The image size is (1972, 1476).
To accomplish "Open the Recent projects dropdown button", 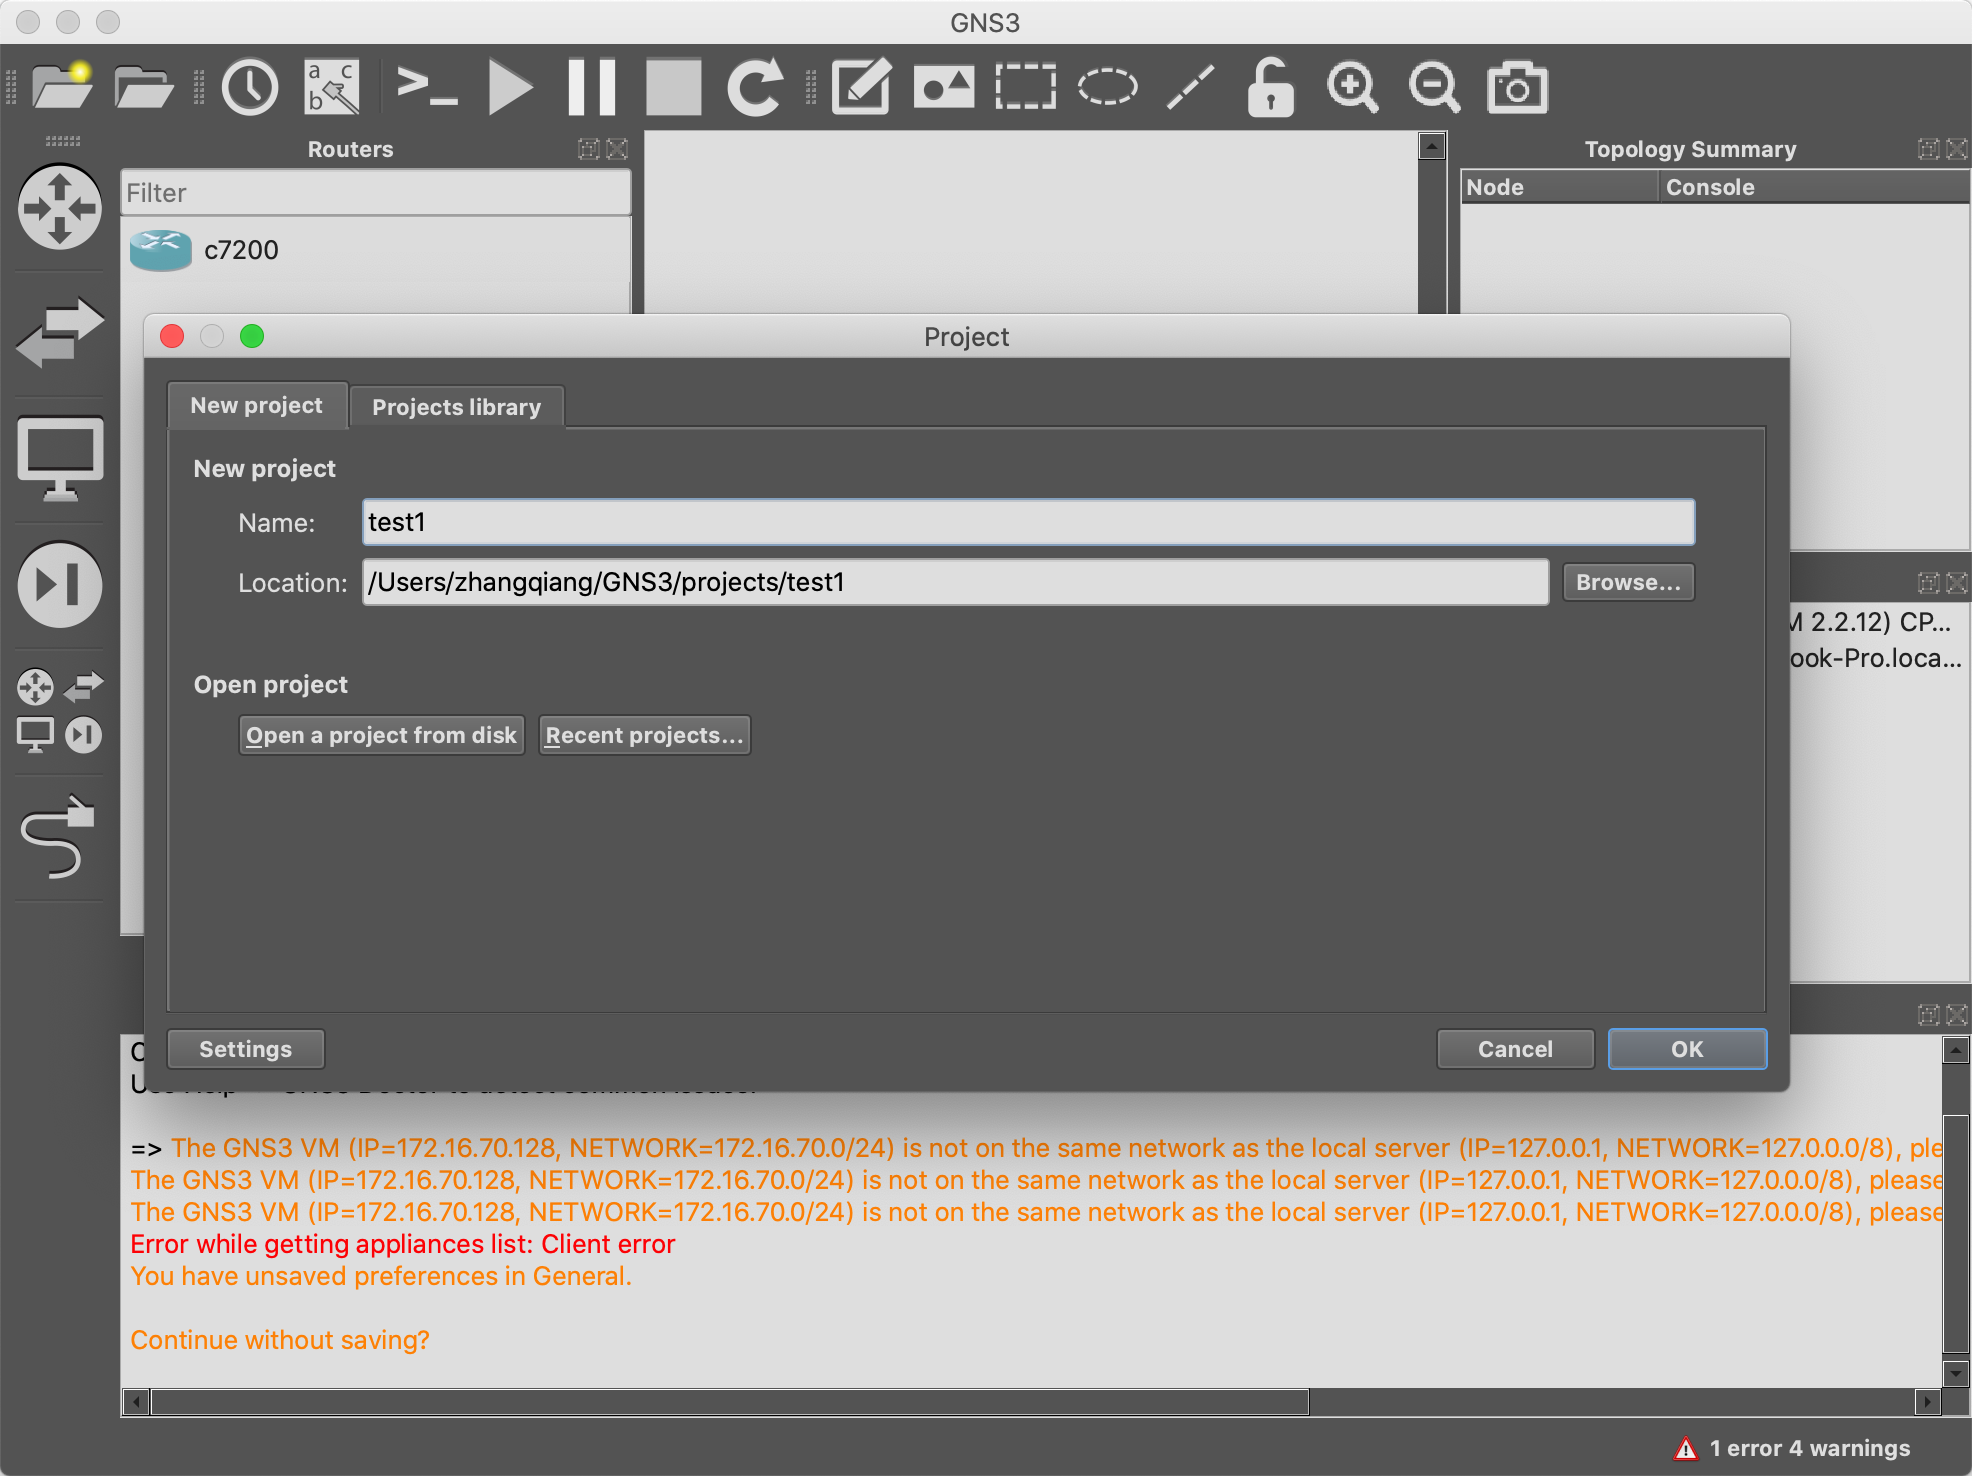I will tap(644, 735).
